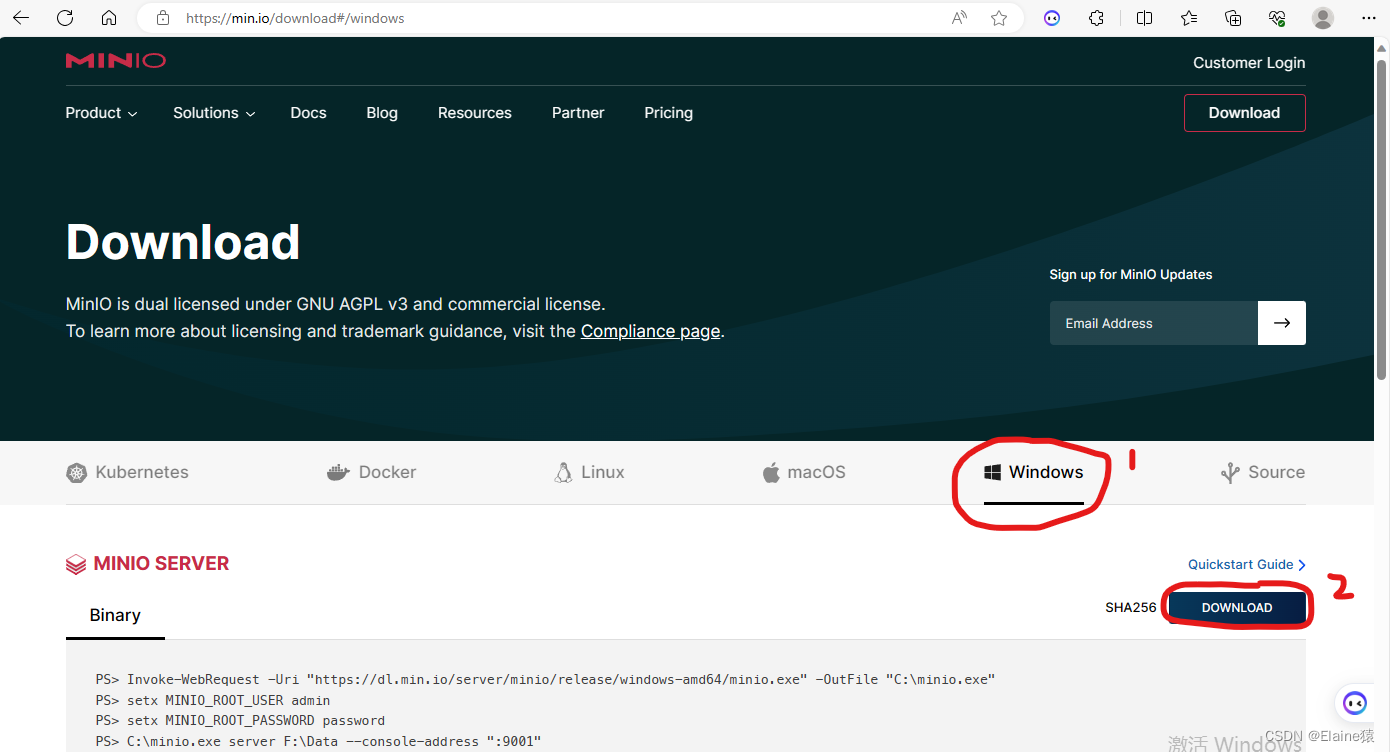Open the purple Copilot-style extension icon in the toolbar
1390x752 pixels.
point(1052,18)
